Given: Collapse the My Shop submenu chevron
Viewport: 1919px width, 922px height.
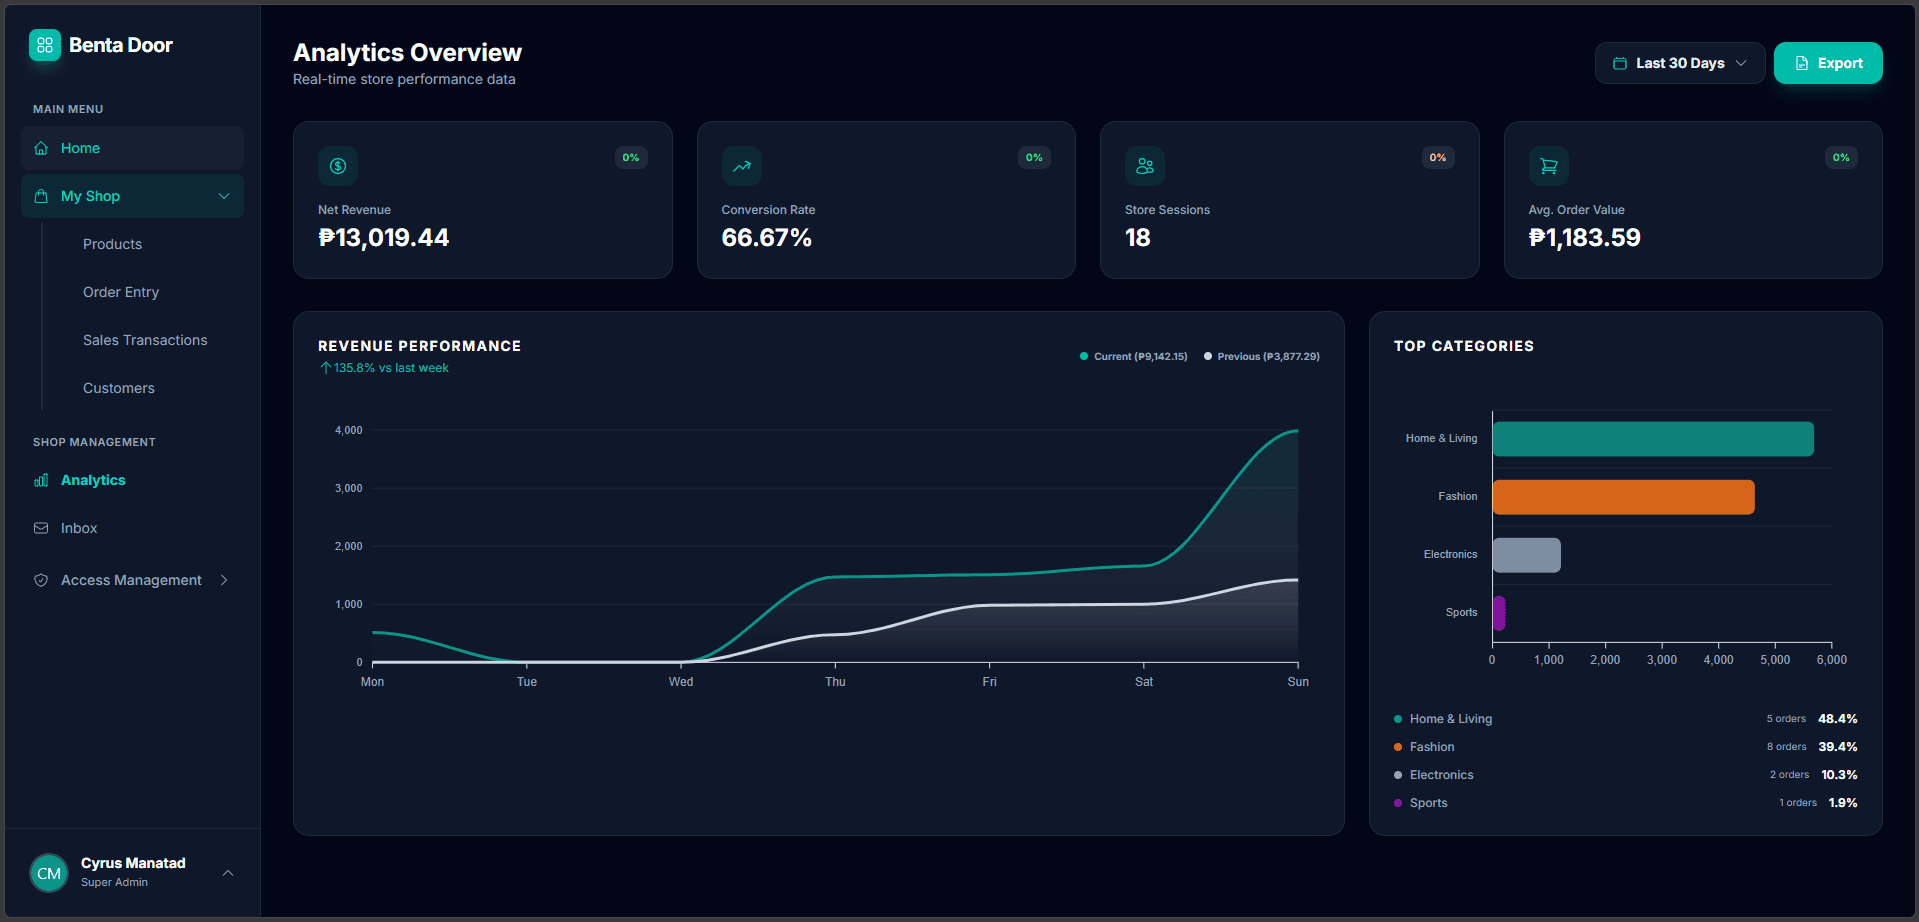Looking at the screenshot, I should pyautogui.click(x=224, y=196).
